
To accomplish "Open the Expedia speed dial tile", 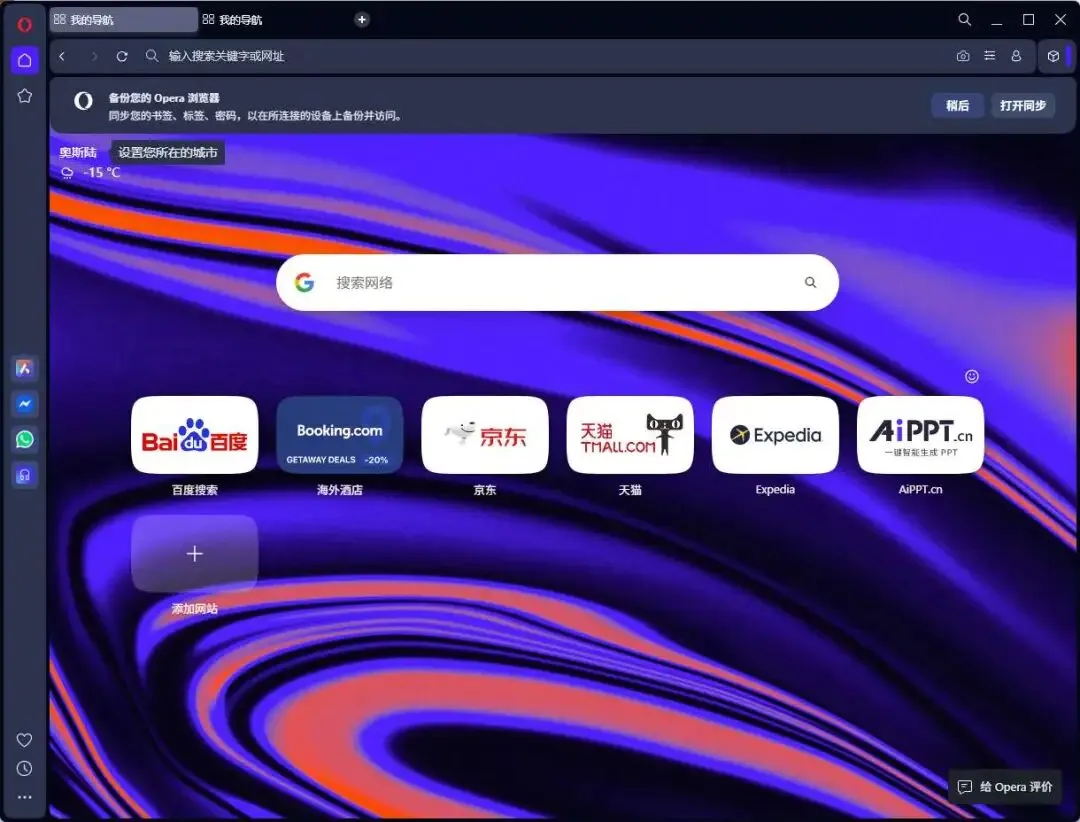I will point(776,435).
